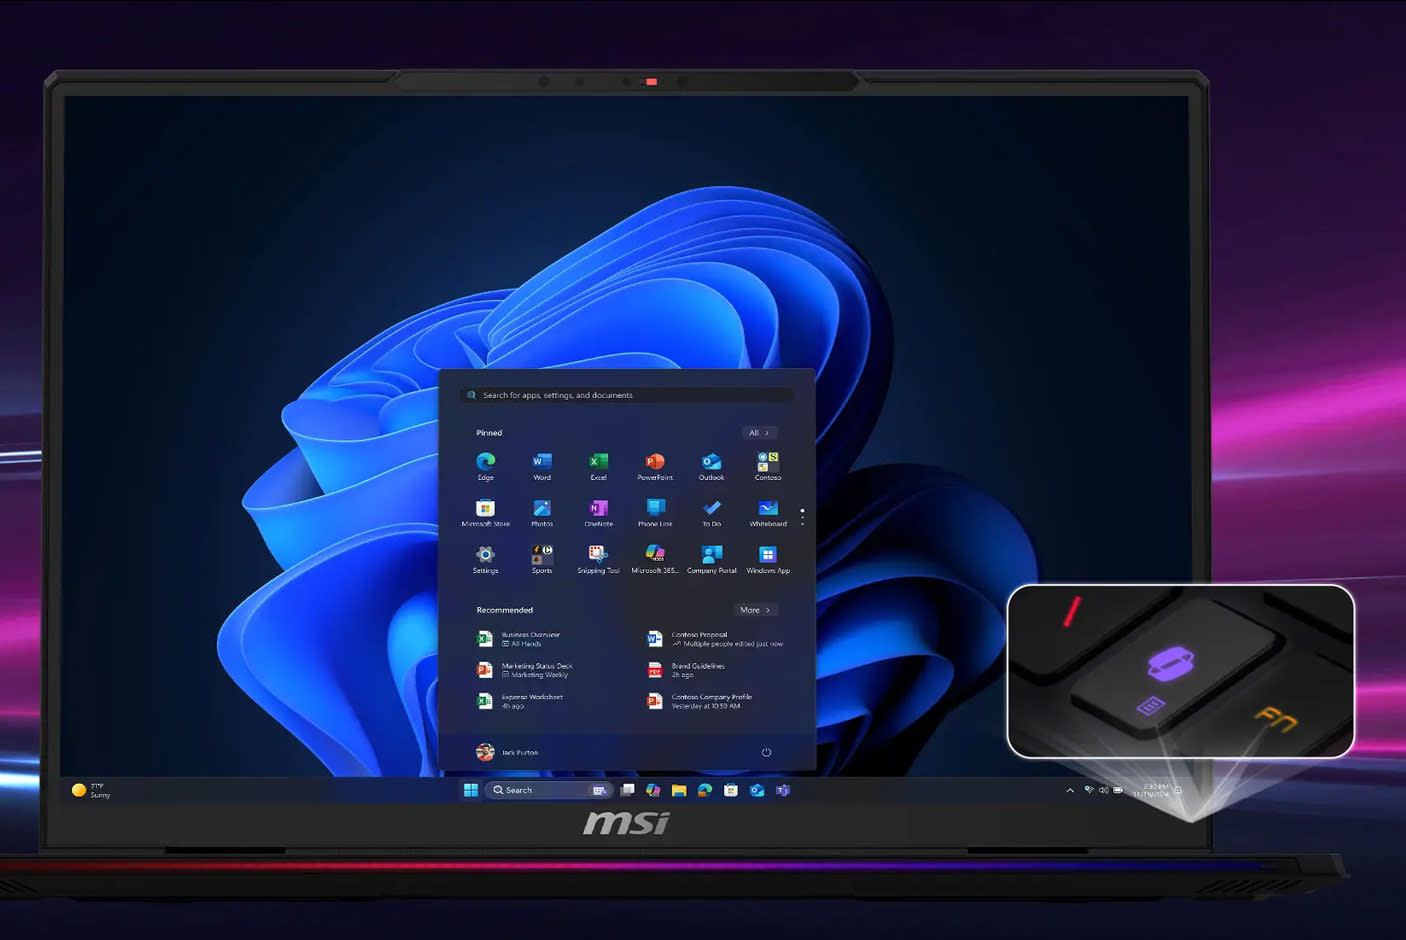Launch Word from the Pinned section

point(542,465)
